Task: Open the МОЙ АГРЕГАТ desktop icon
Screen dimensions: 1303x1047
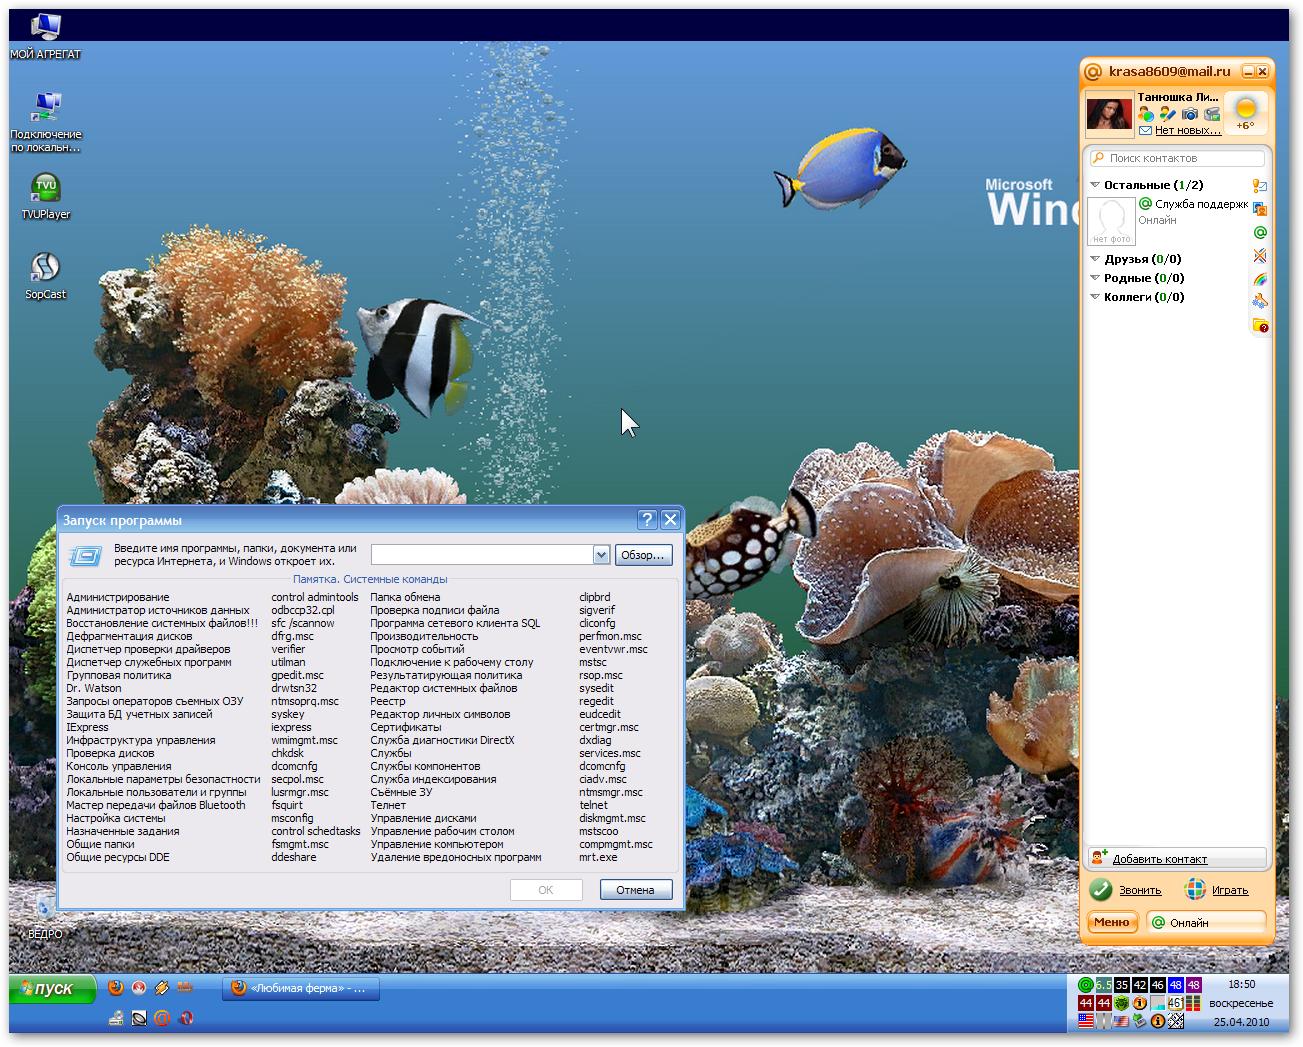Action: coord(46,36)
